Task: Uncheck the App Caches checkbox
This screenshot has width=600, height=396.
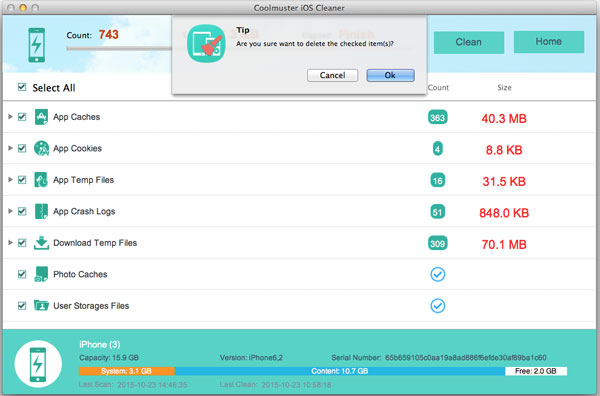Action: click(x=22, y=117)
